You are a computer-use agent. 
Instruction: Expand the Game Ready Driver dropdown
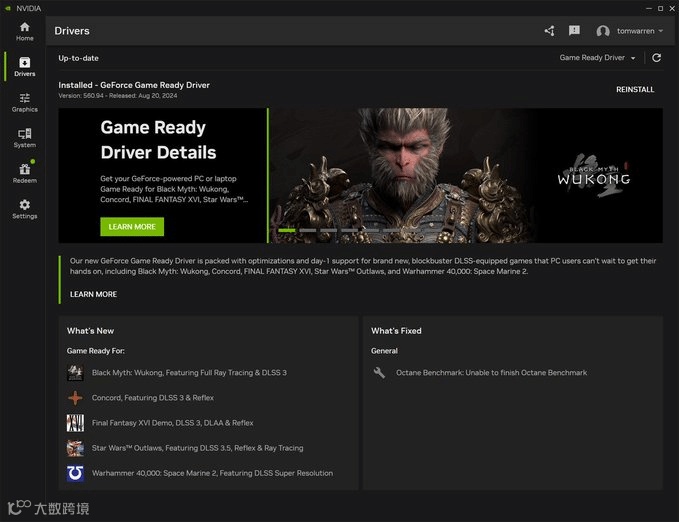(x=597, y=58)
